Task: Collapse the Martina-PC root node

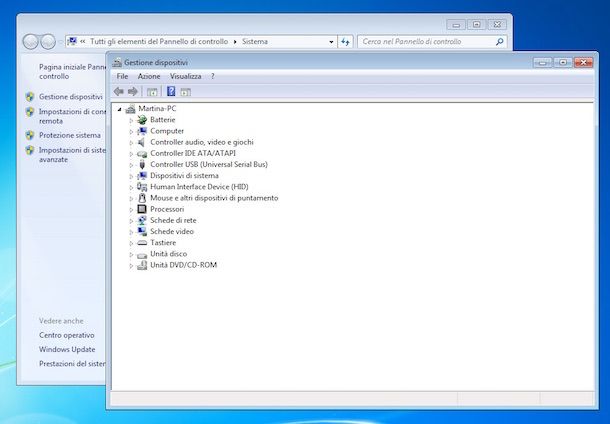Action: 119,109
